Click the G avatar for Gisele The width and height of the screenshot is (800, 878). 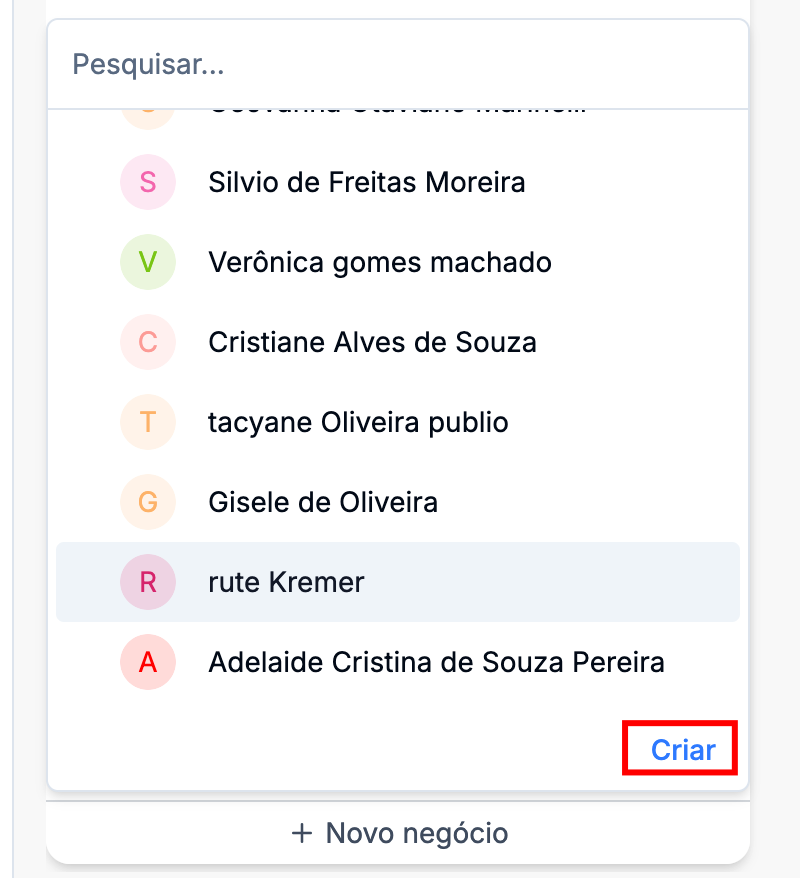[148, 502]
